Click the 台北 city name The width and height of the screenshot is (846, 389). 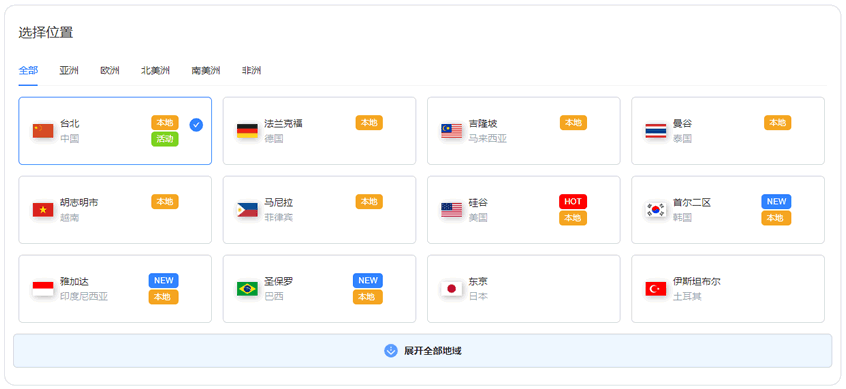pos(70,124)
